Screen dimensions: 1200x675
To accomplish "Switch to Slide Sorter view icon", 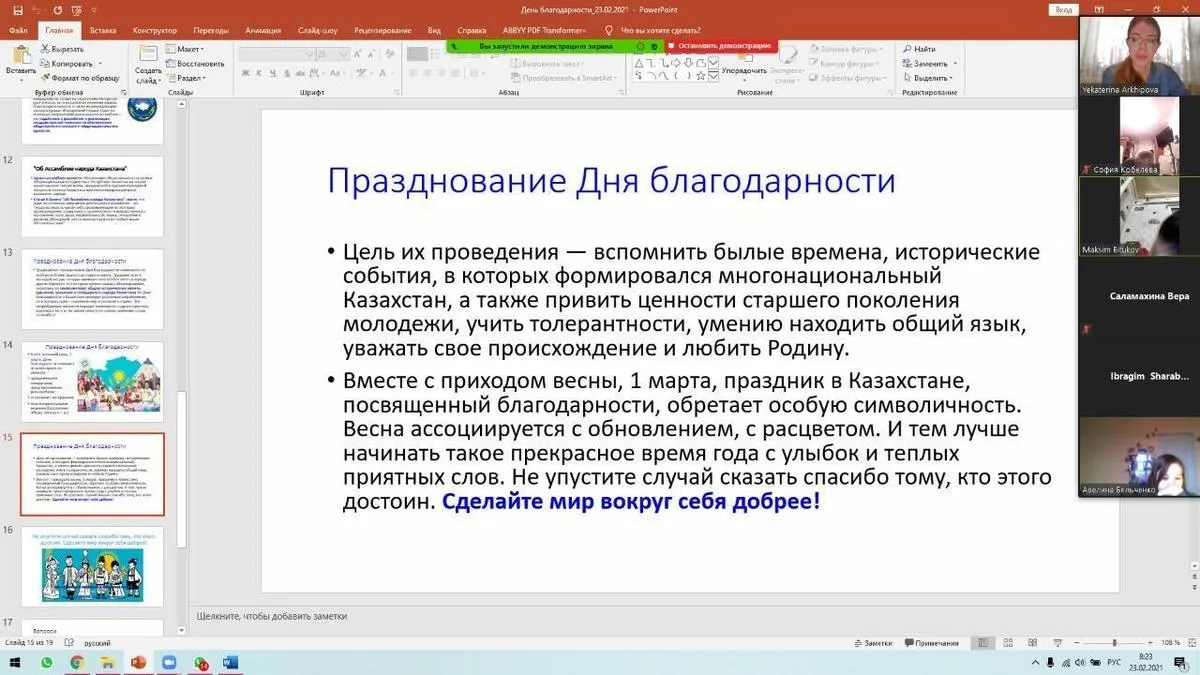I will (x=1006, y=643).
